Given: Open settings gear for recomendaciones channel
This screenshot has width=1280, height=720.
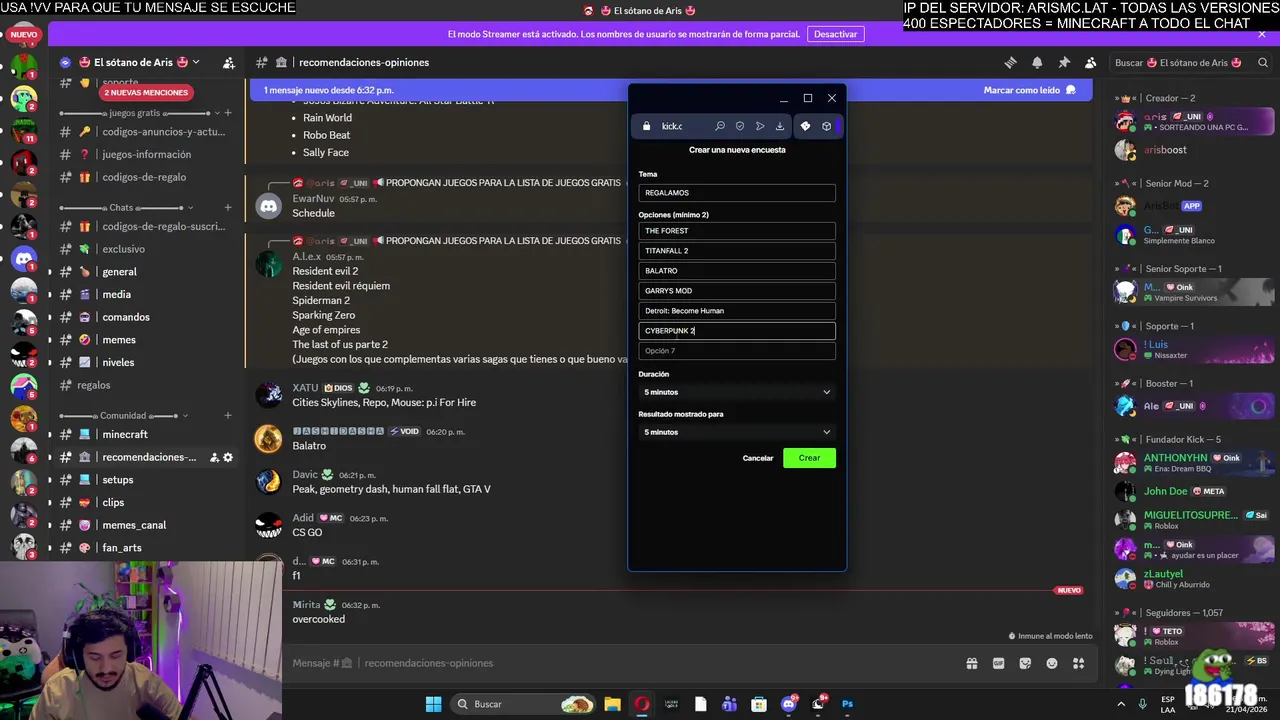Looking at the screenshot, I should coord(228,457).
